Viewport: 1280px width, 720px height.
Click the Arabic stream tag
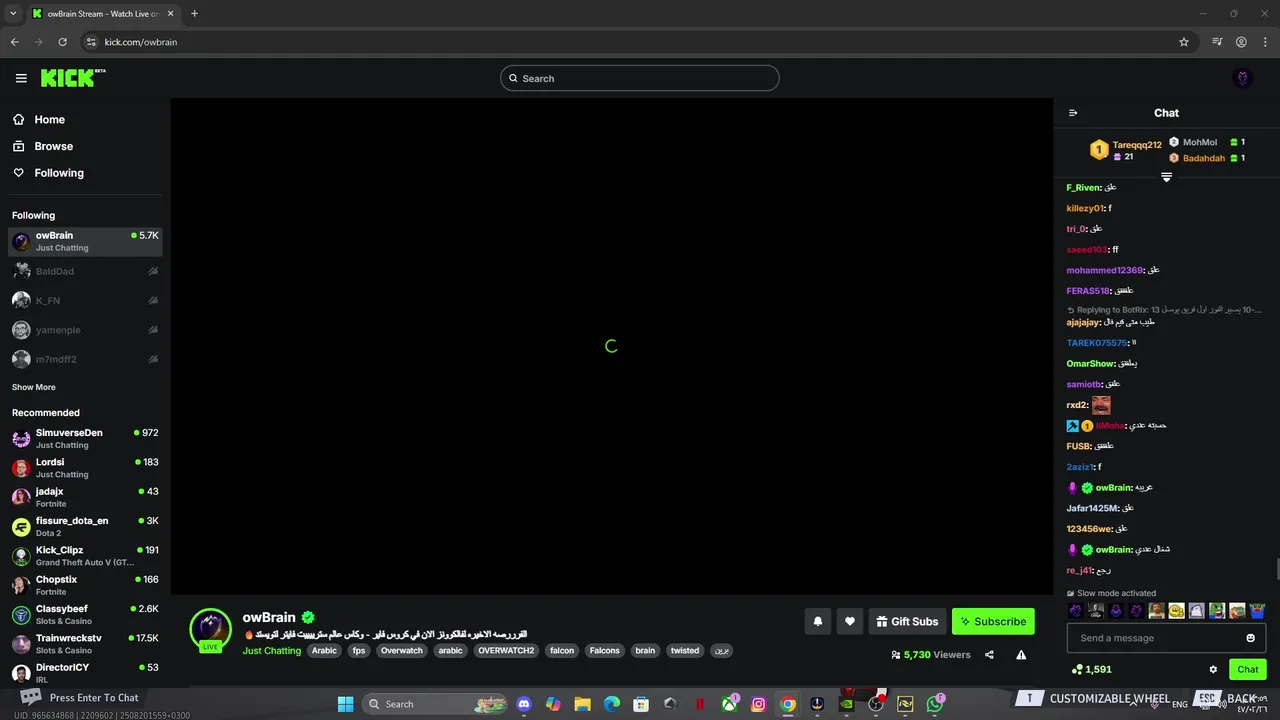point(324,651)
